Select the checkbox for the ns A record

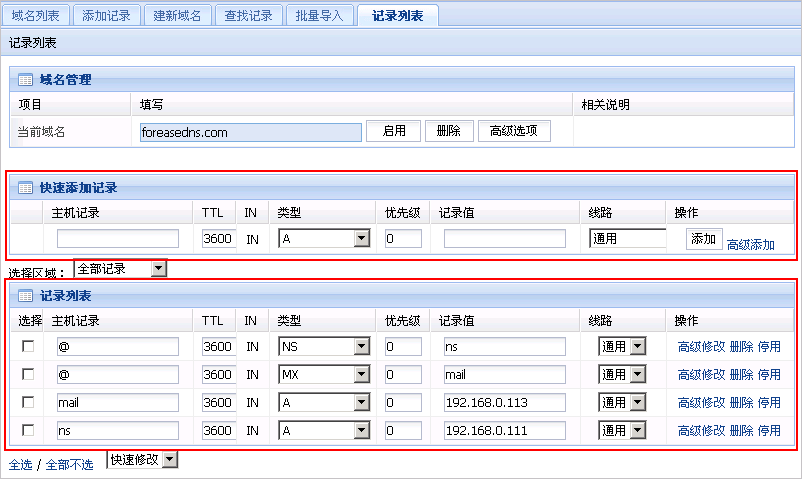28,430
